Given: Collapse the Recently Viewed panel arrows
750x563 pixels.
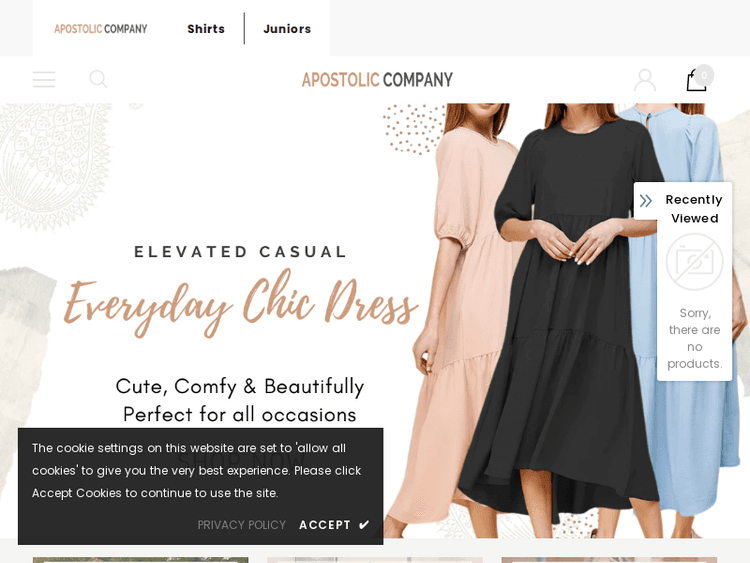Looking at the screenshot, I should 646,201.
